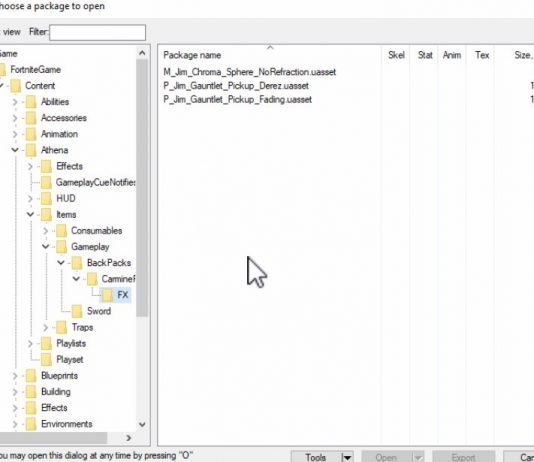Select the BackPacks folder icon
Image resolution: width=534 pixels, height=462 pixels.
click(x=77, y=263)
